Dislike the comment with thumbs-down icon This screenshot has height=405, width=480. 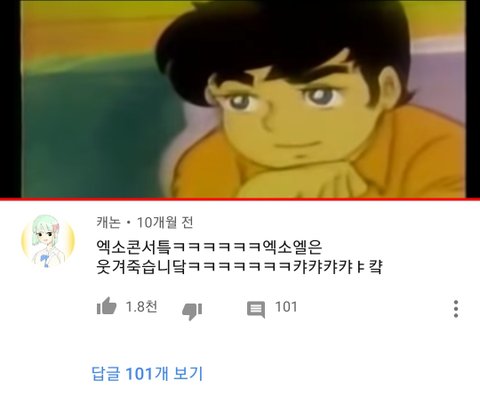192,311
